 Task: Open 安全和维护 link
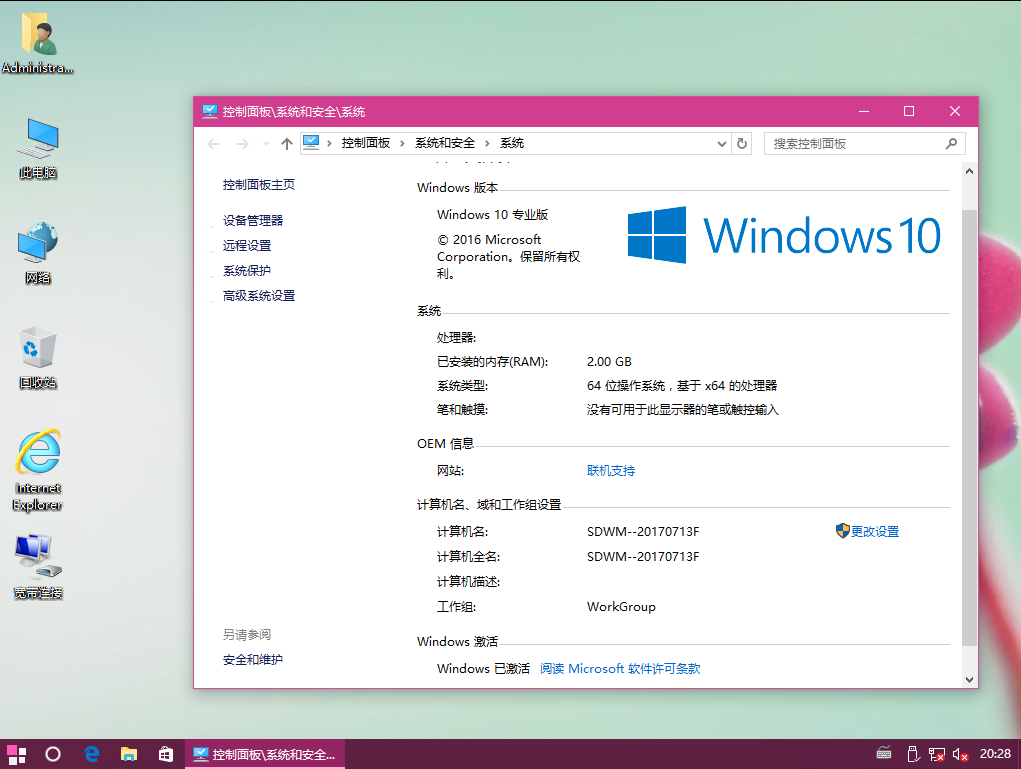click(x=253, y=660)
